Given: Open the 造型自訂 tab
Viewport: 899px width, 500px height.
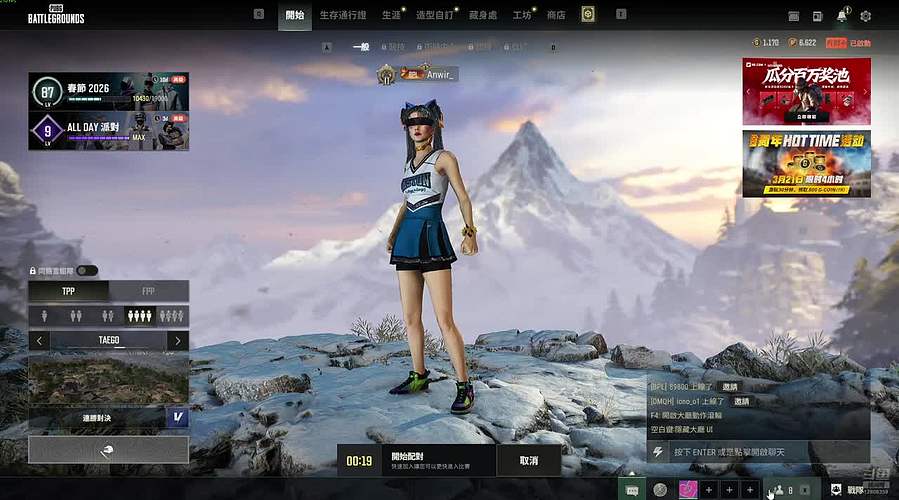Looking at the screenshot, I should coord(435,15).
